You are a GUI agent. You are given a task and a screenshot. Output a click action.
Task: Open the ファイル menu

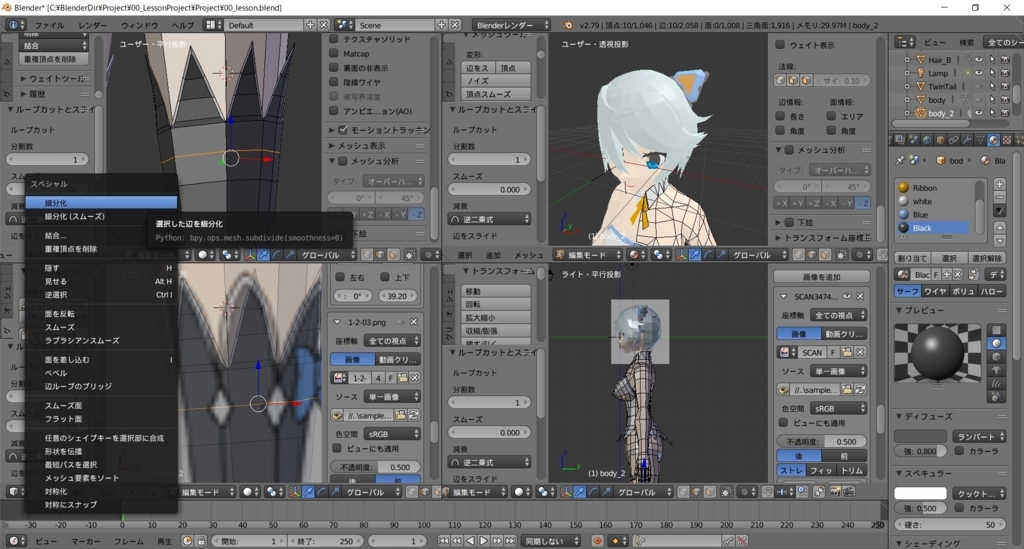point(50,25)
